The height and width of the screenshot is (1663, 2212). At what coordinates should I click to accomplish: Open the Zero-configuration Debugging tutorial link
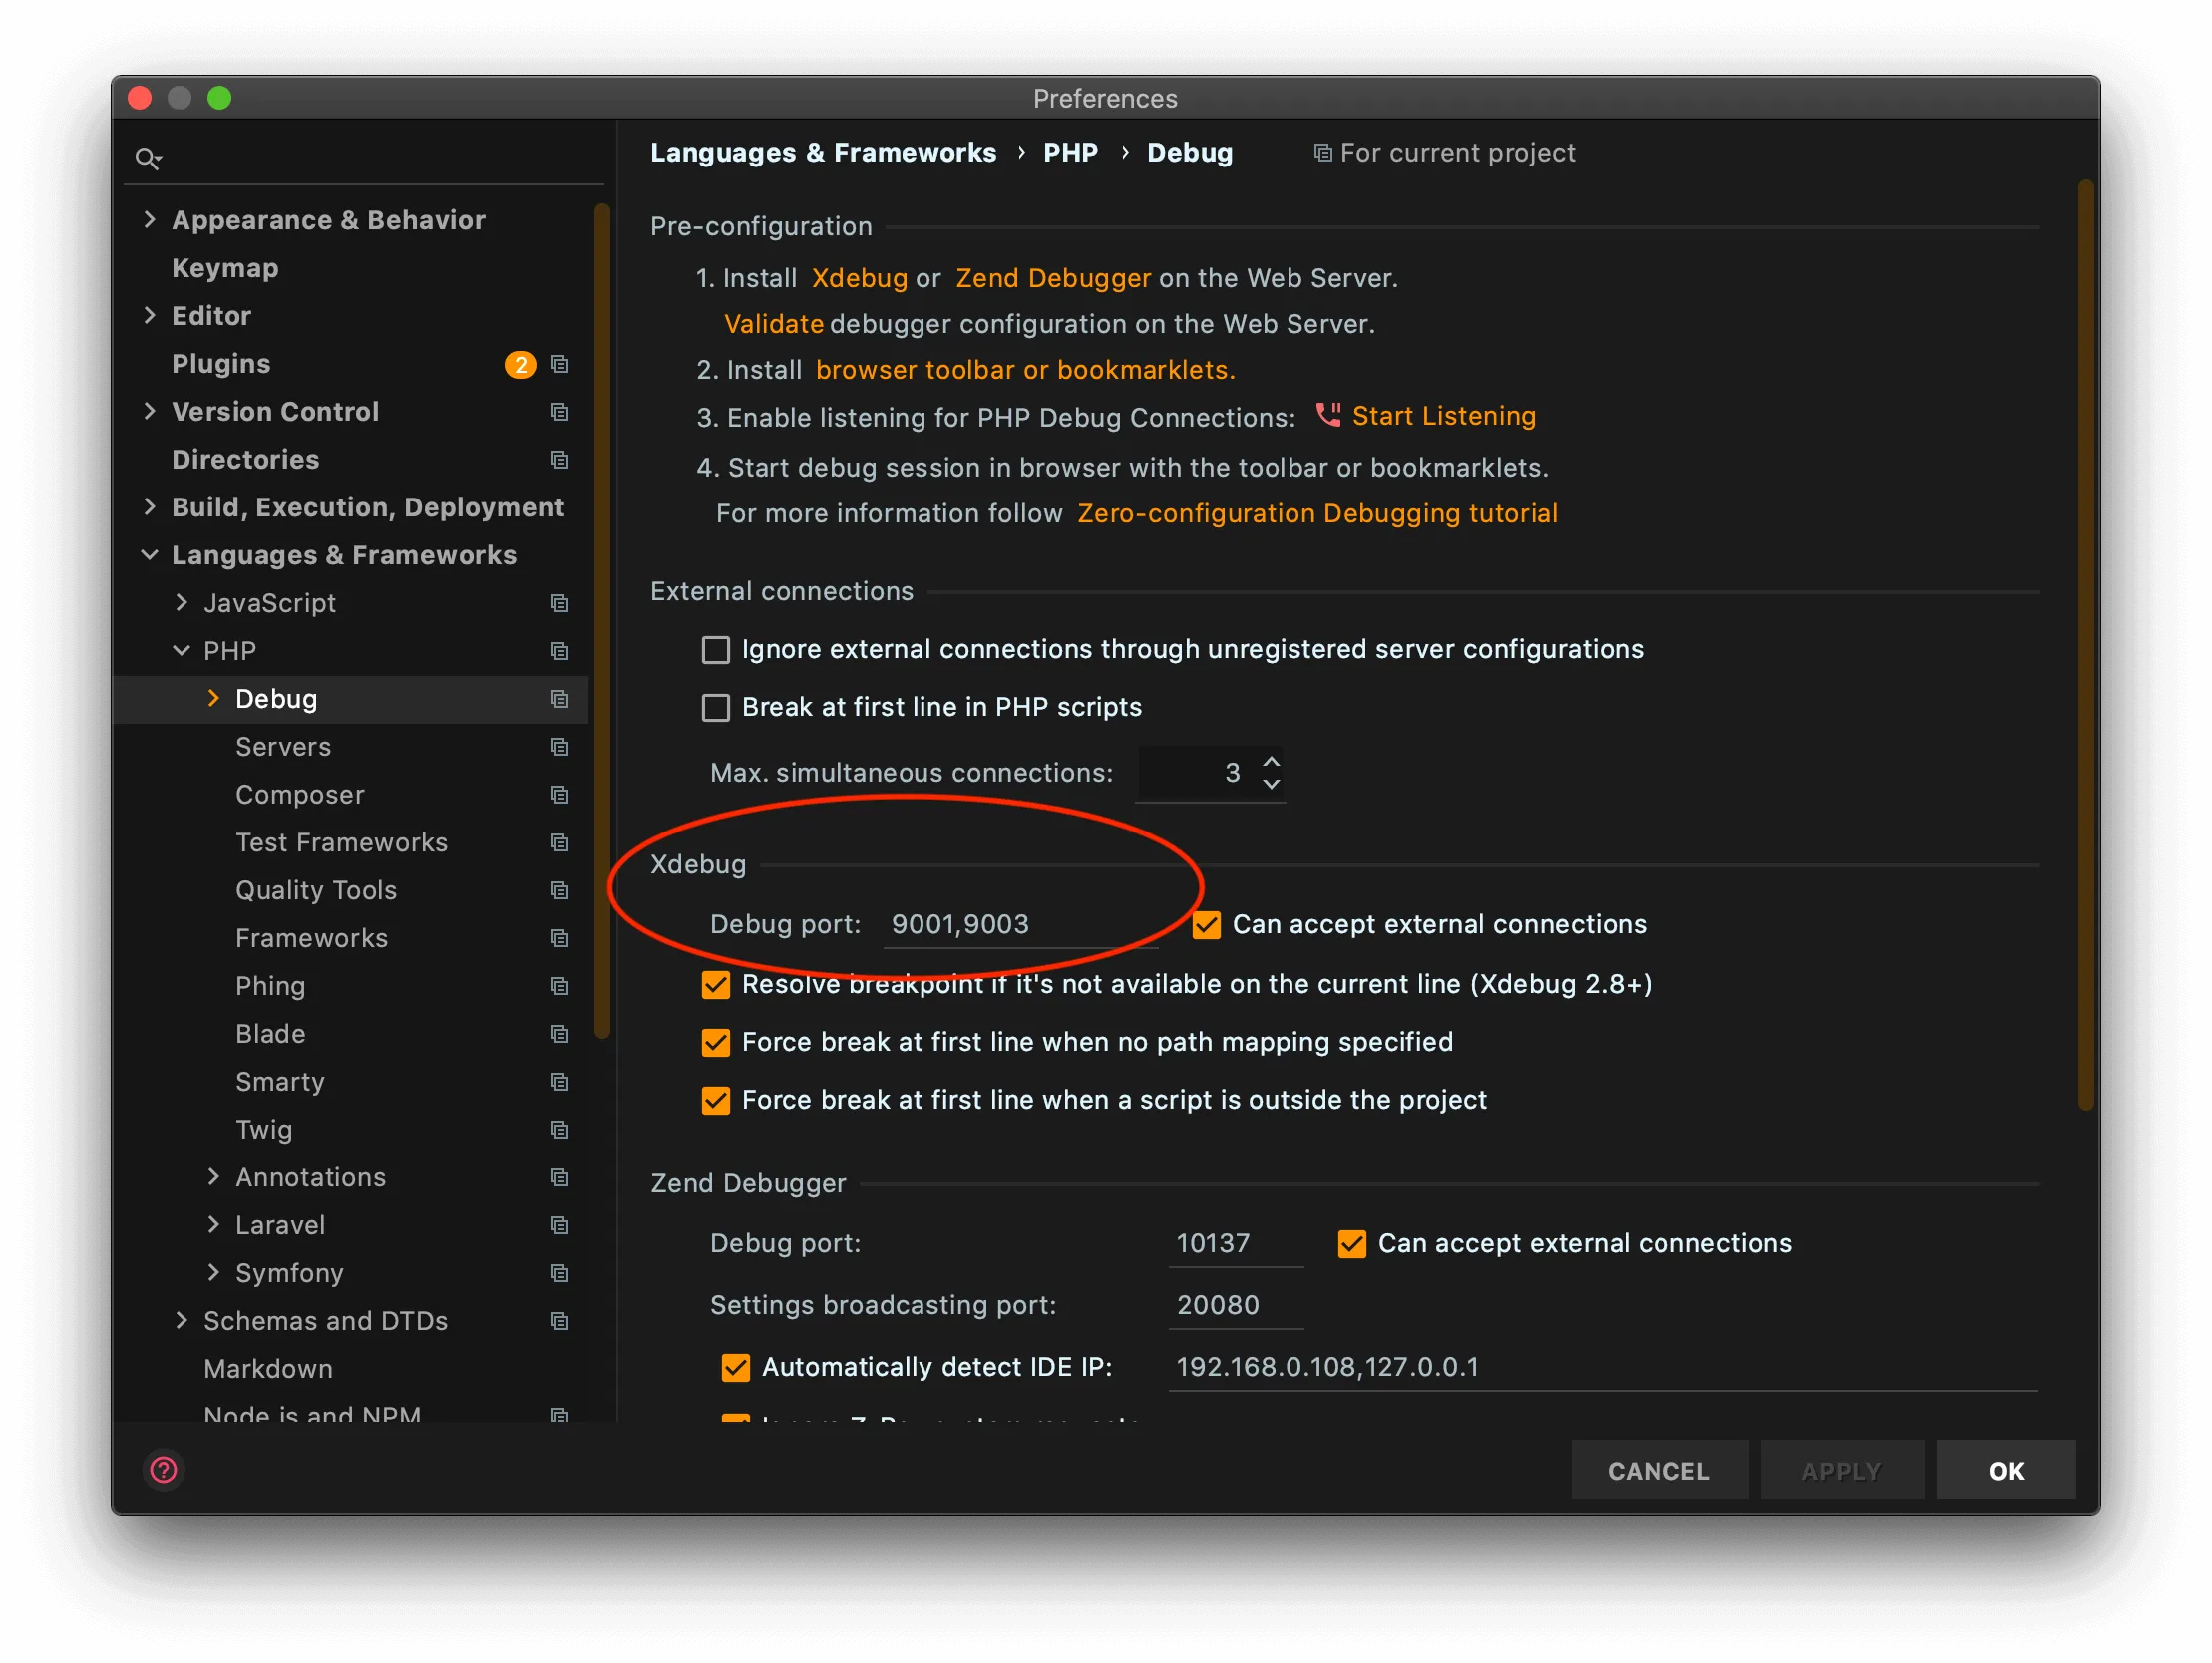(x=1316, y=513)
